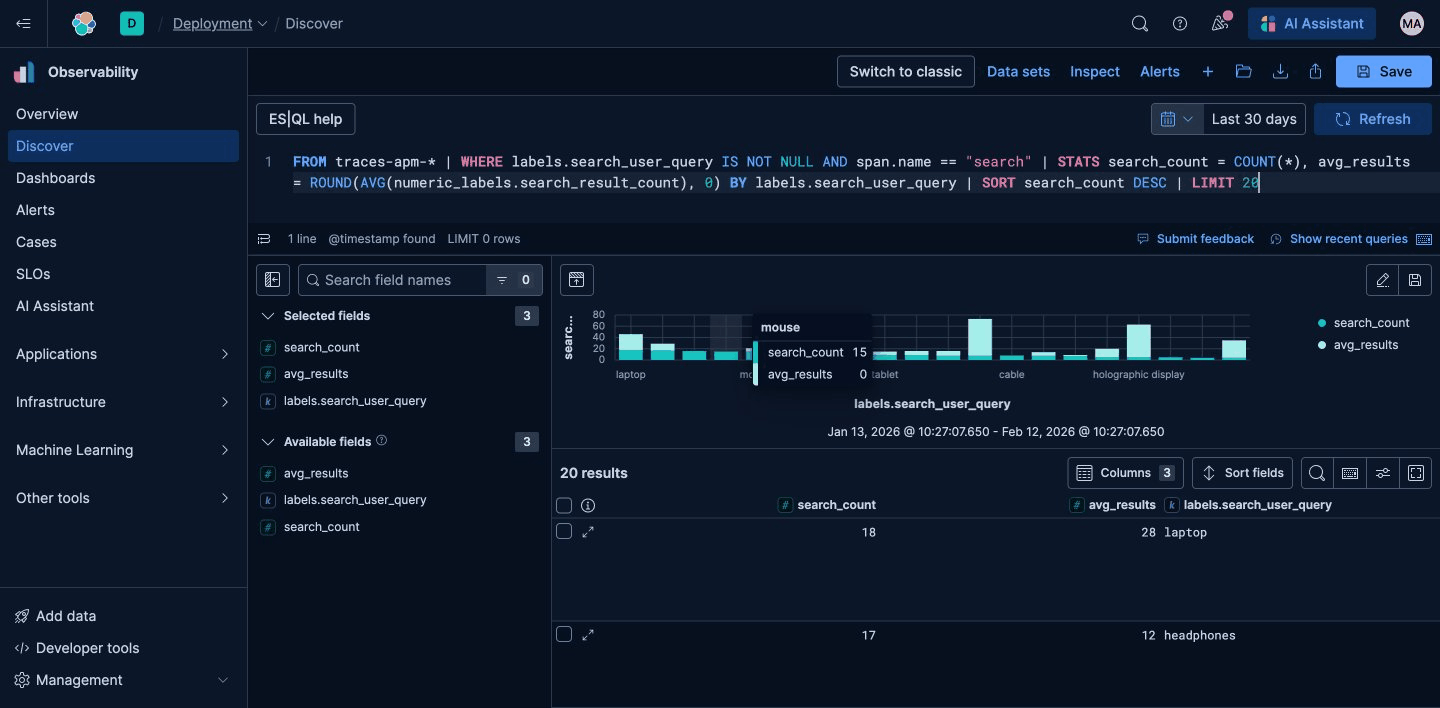This screenshot has height=708, width=1440.
Task: Open the Columns selector
Action: (1126, 473)
